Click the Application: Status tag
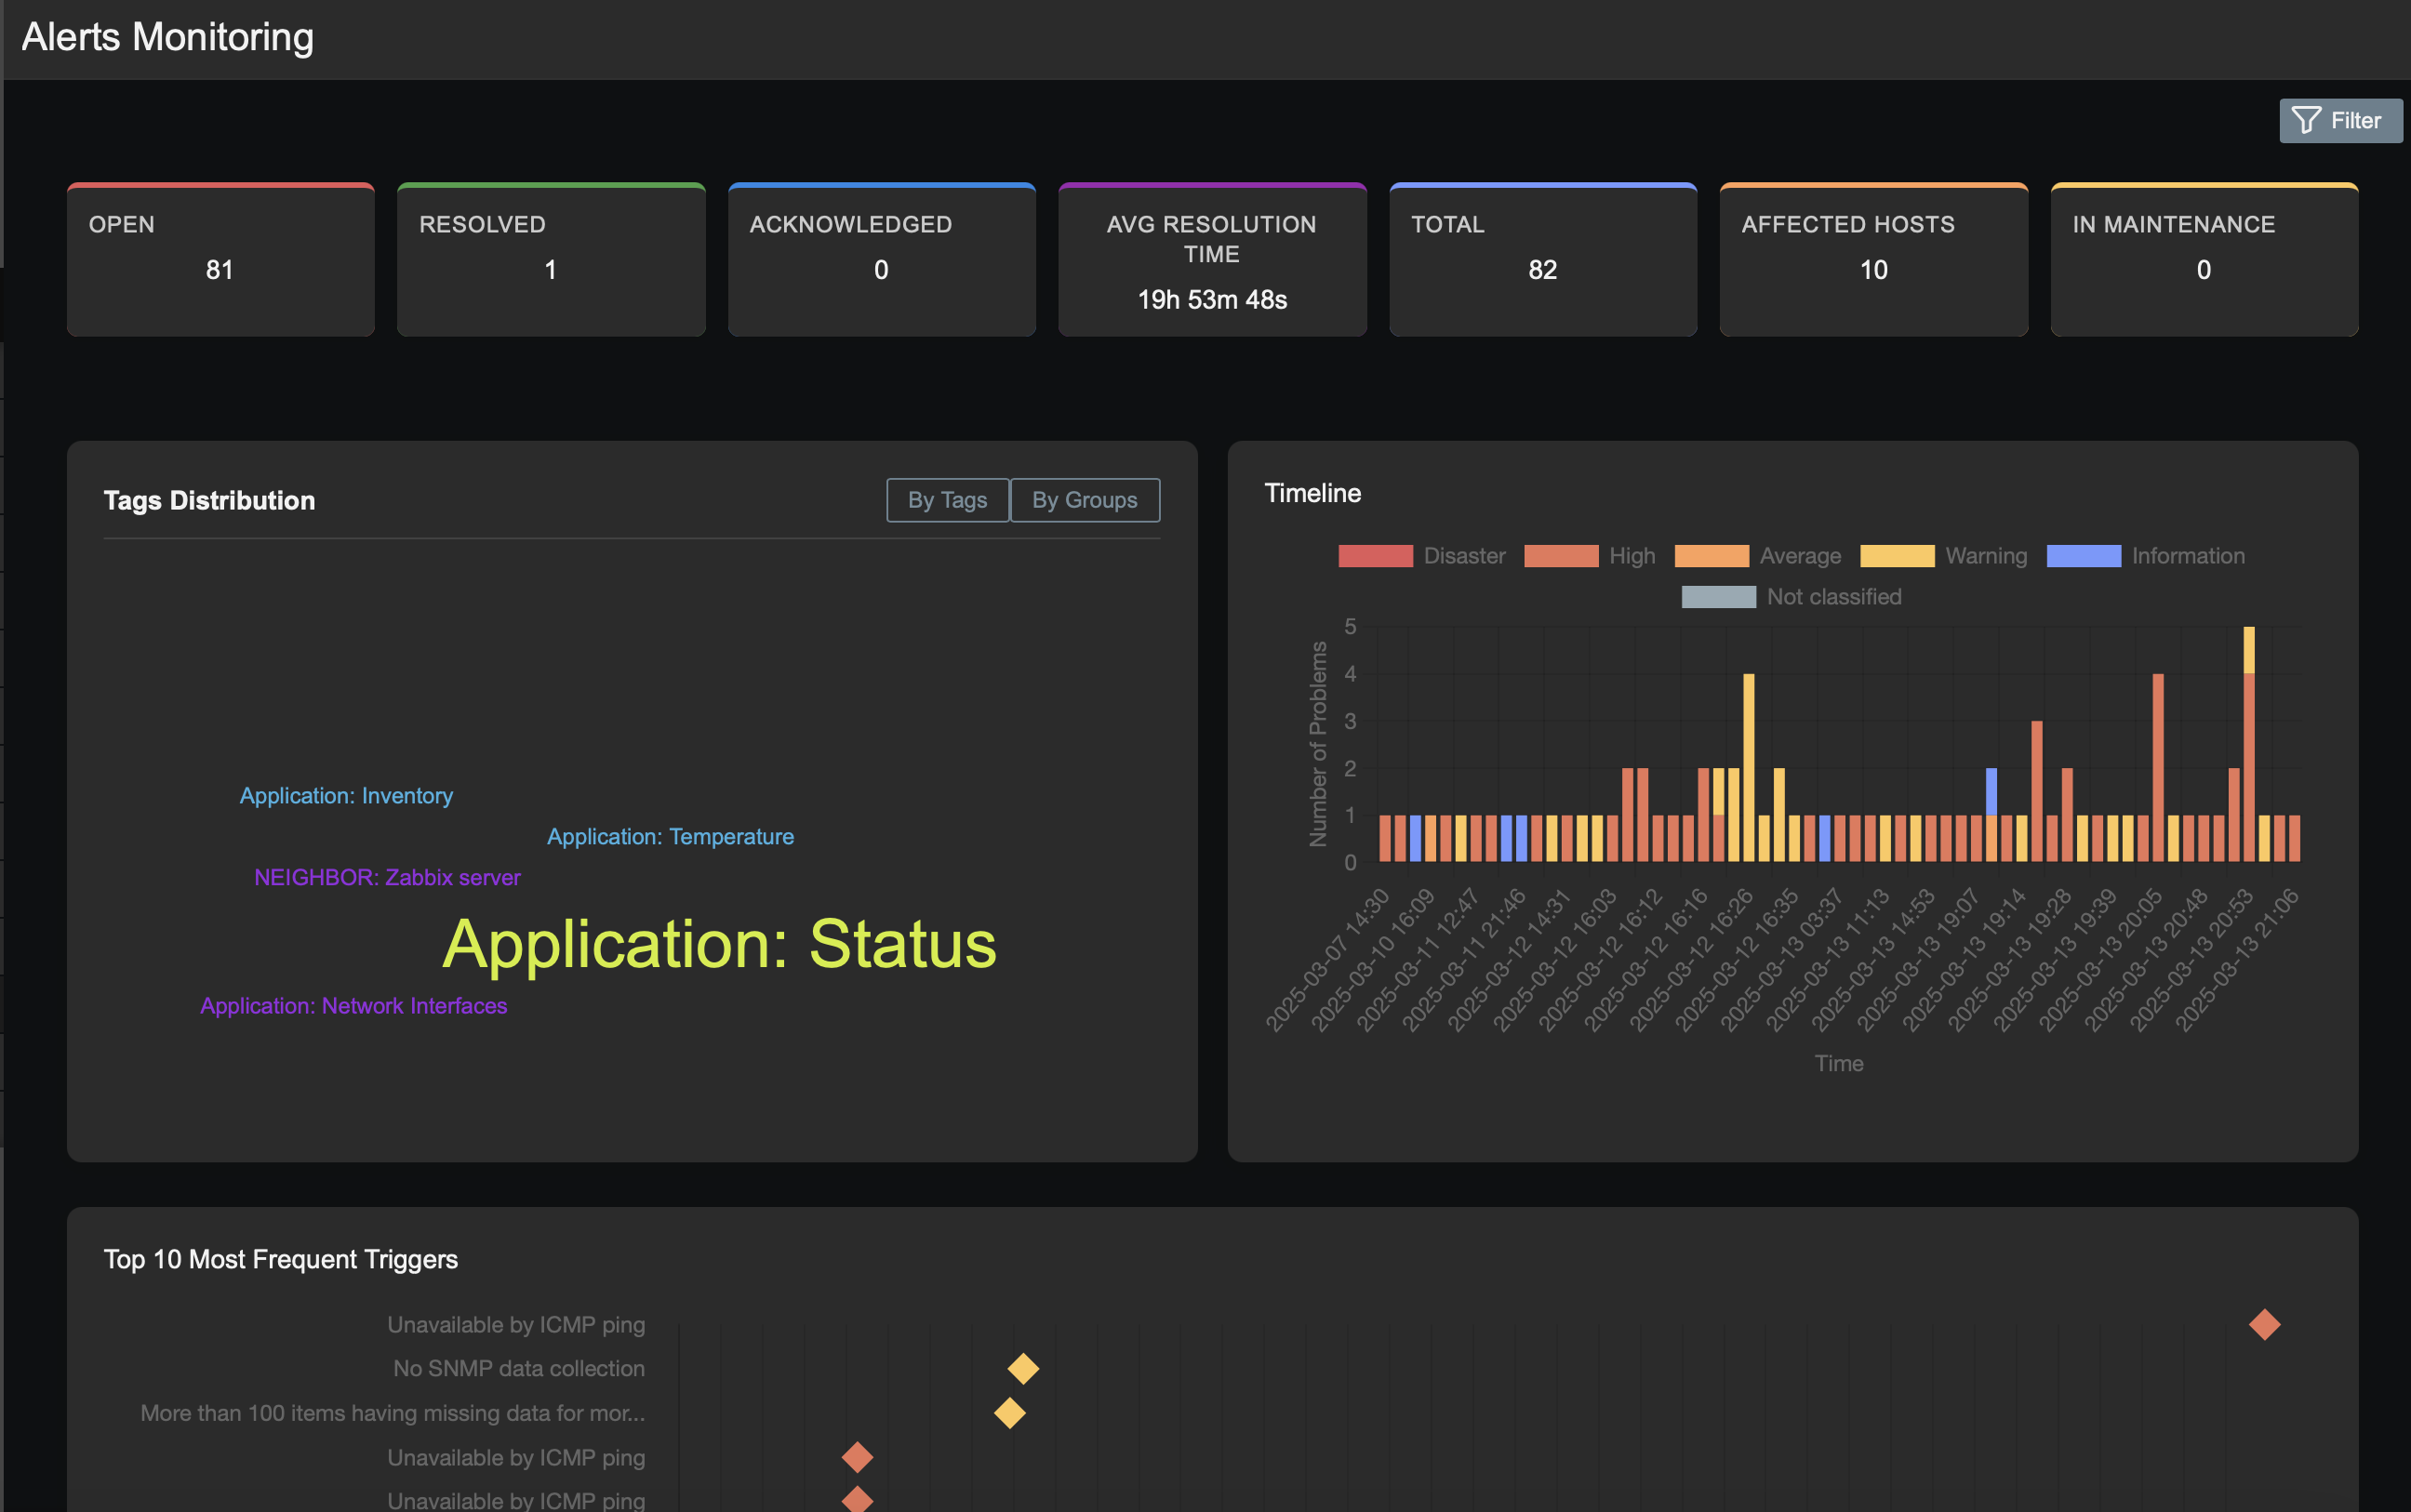The height and width of the screenshot is (1512, 2411). 719,943
